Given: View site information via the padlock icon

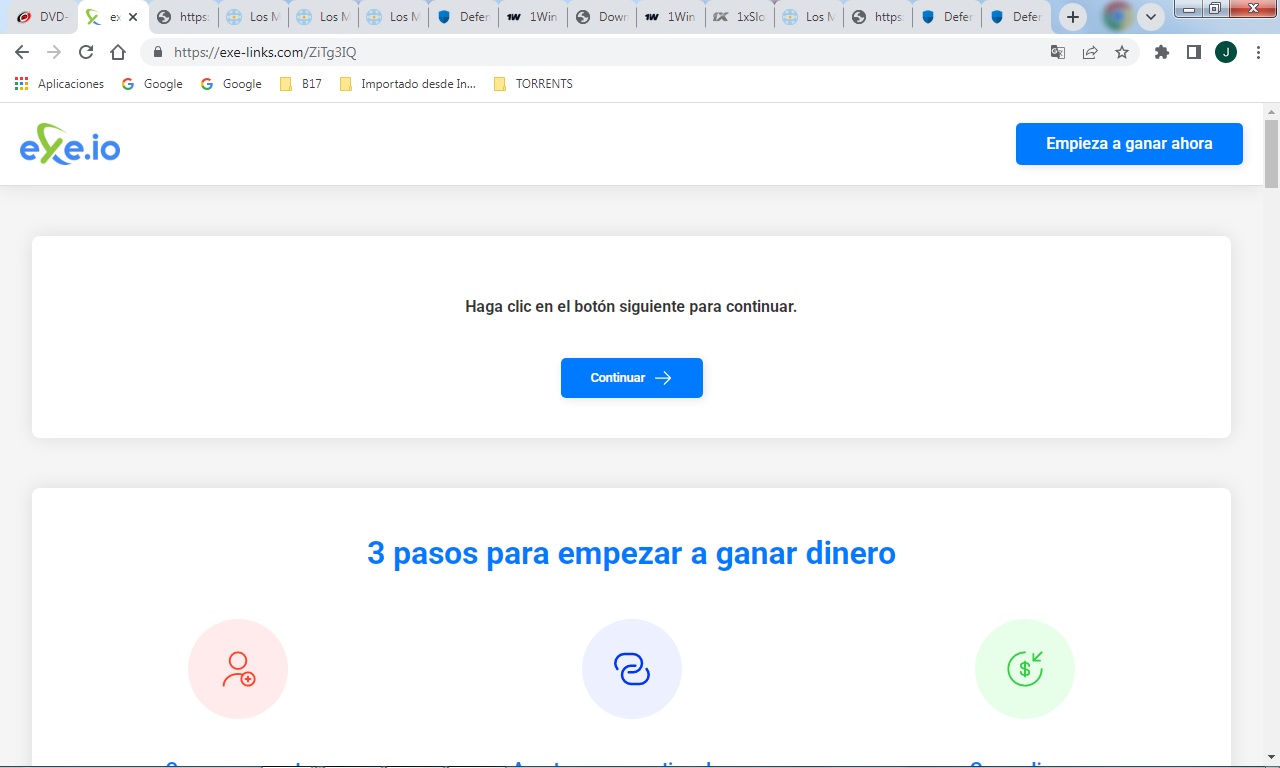Looking at the screenshot, I should click(158, 52).
